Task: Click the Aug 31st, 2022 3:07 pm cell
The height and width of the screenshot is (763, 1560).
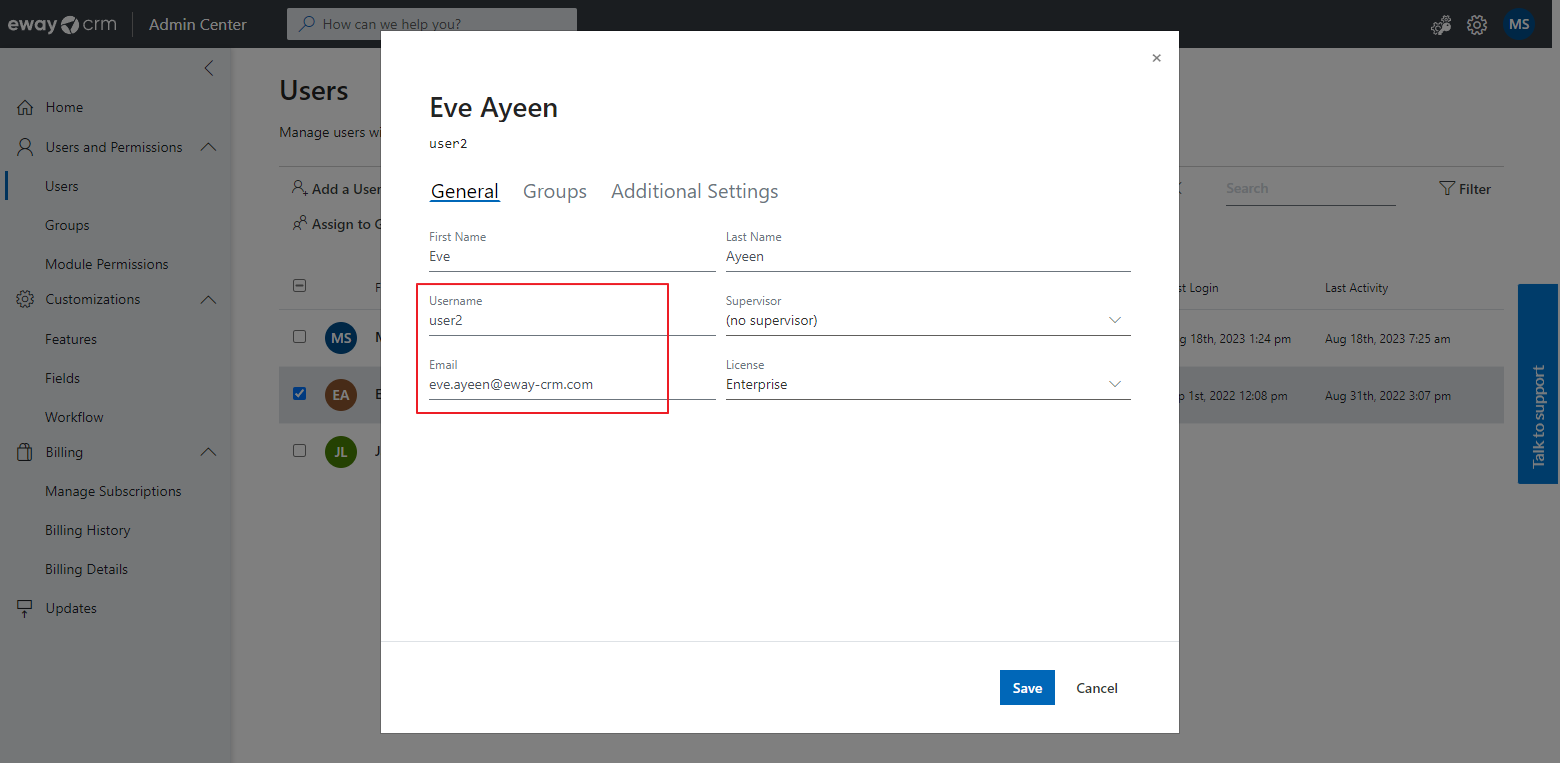Action: pos(1388,396)
